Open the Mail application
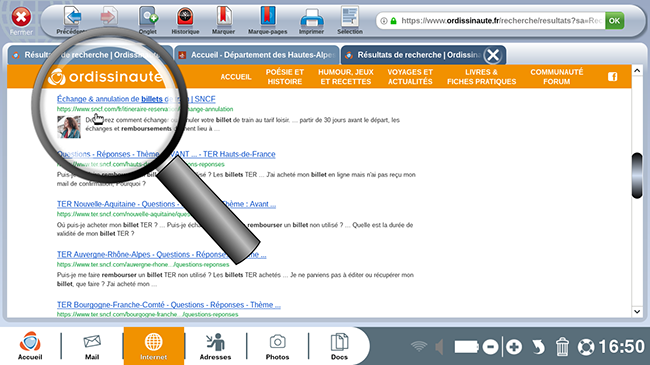The width and height of the screenshot is (650, 365). click(x=92, y=346)
